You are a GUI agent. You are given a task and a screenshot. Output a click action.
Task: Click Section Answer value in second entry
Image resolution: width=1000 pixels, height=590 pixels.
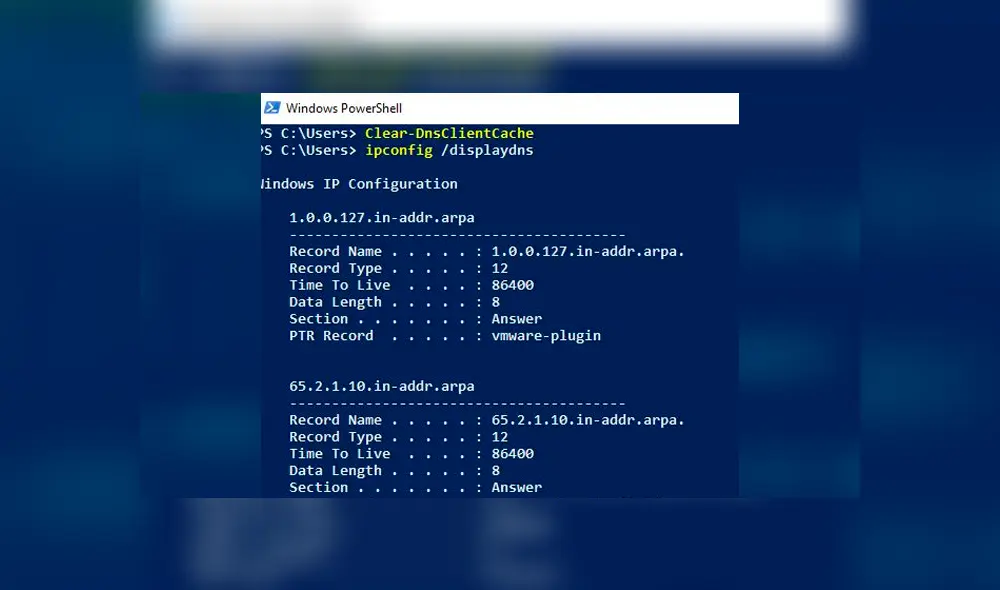tap(516, 488)
